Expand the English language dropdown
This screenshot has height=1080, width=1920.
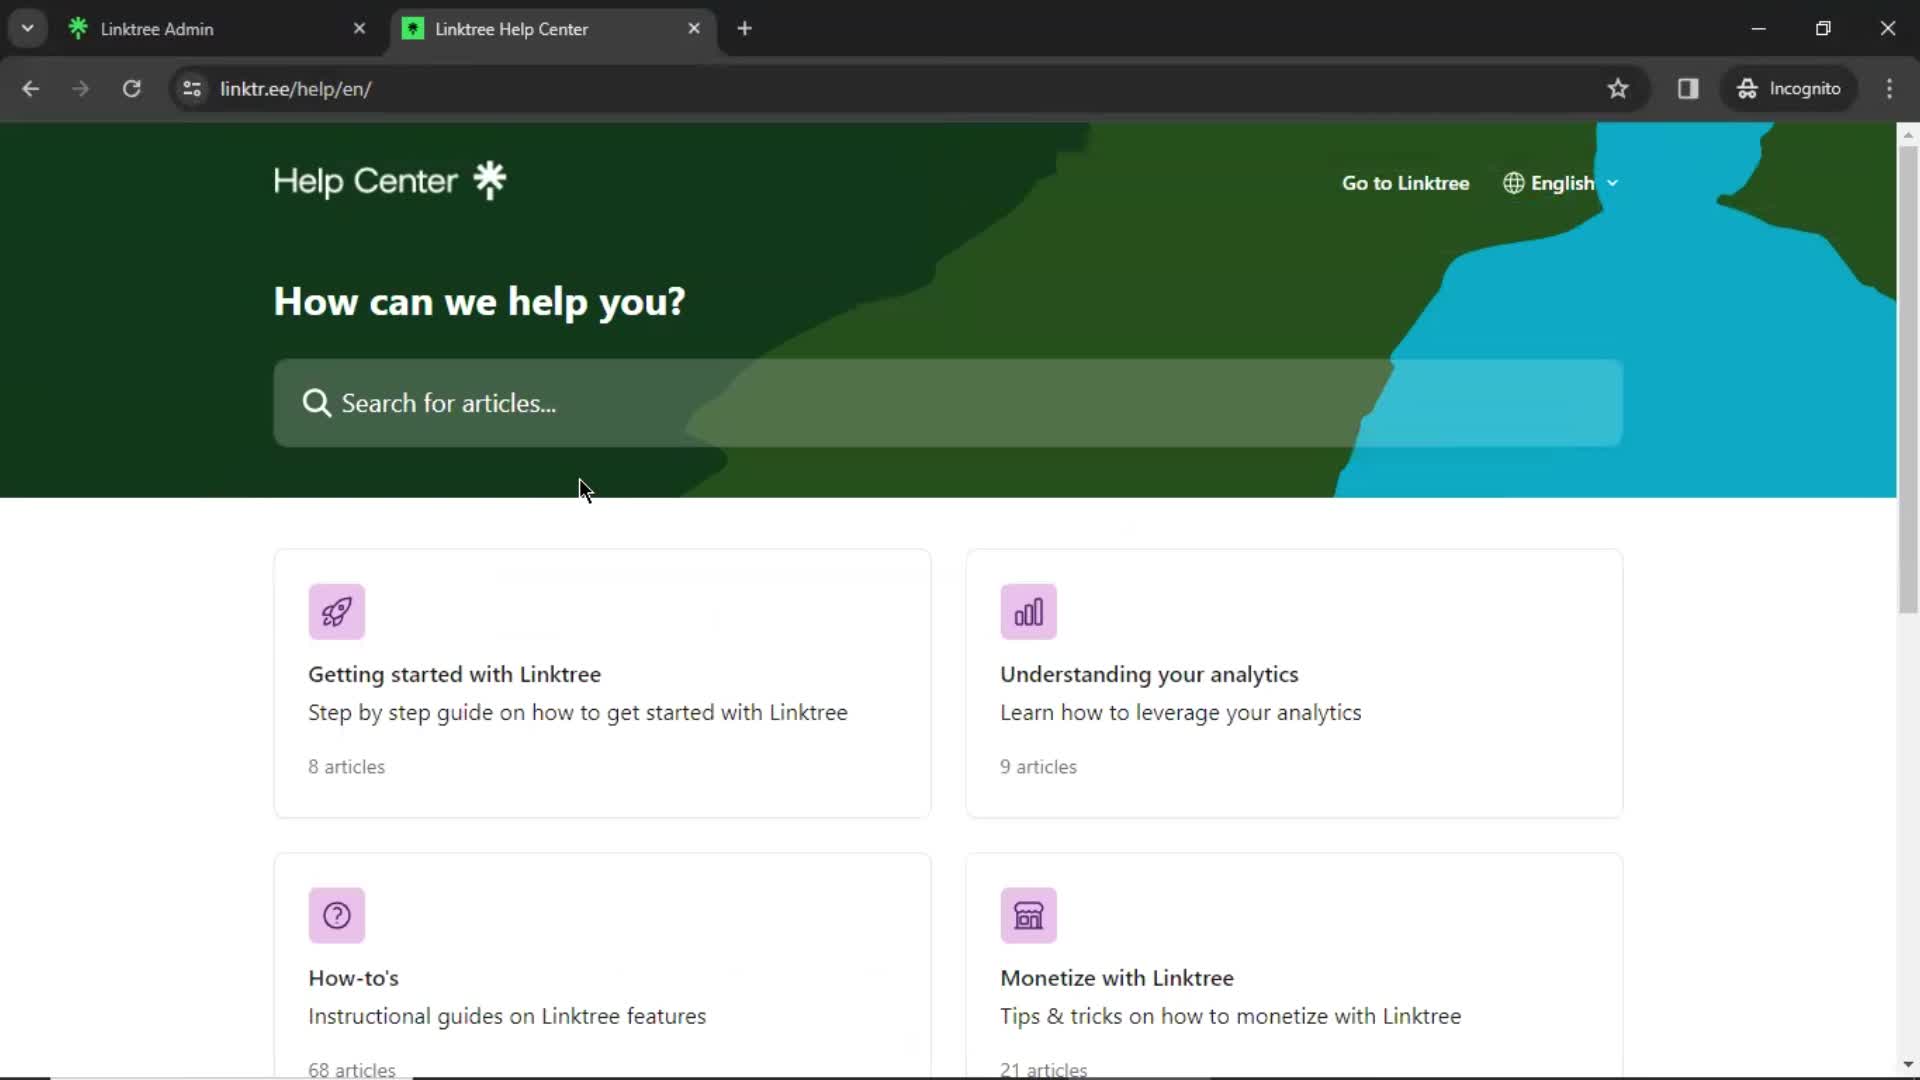click(1561, 183)
